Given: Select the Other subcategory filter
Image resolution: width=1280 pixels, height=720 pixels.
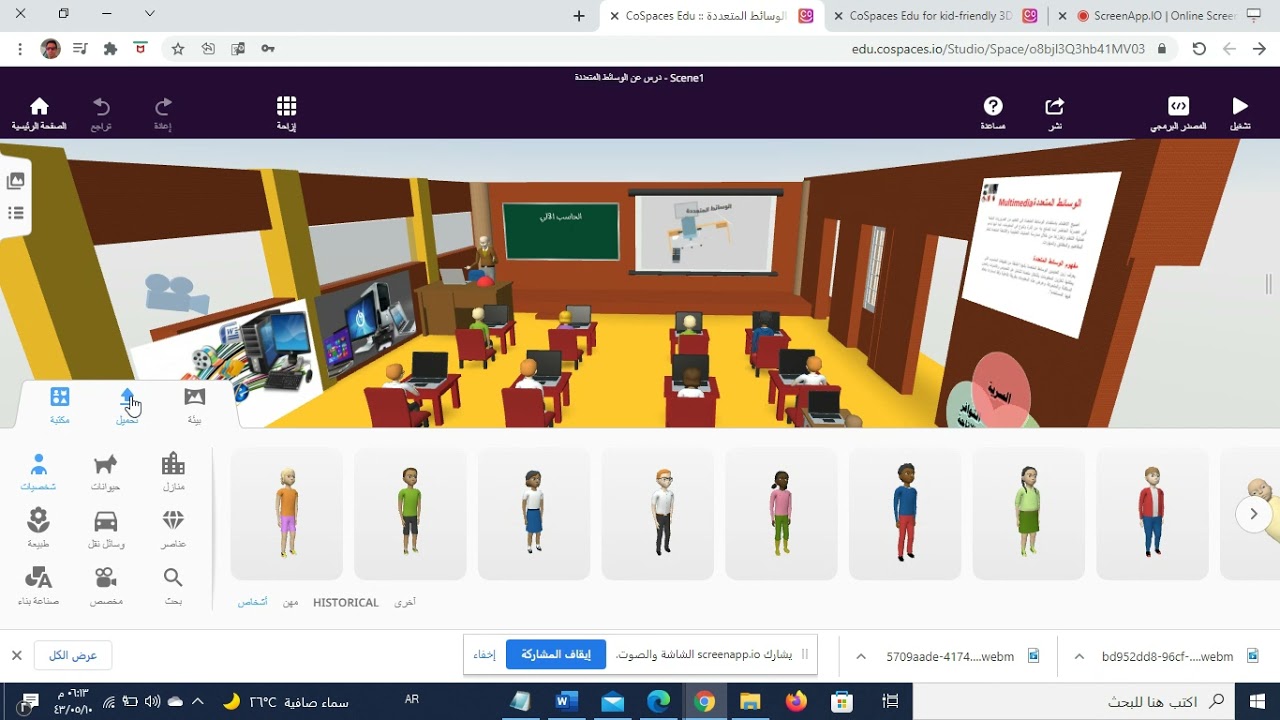Looking at the screenshot, I should click(405, 603).
